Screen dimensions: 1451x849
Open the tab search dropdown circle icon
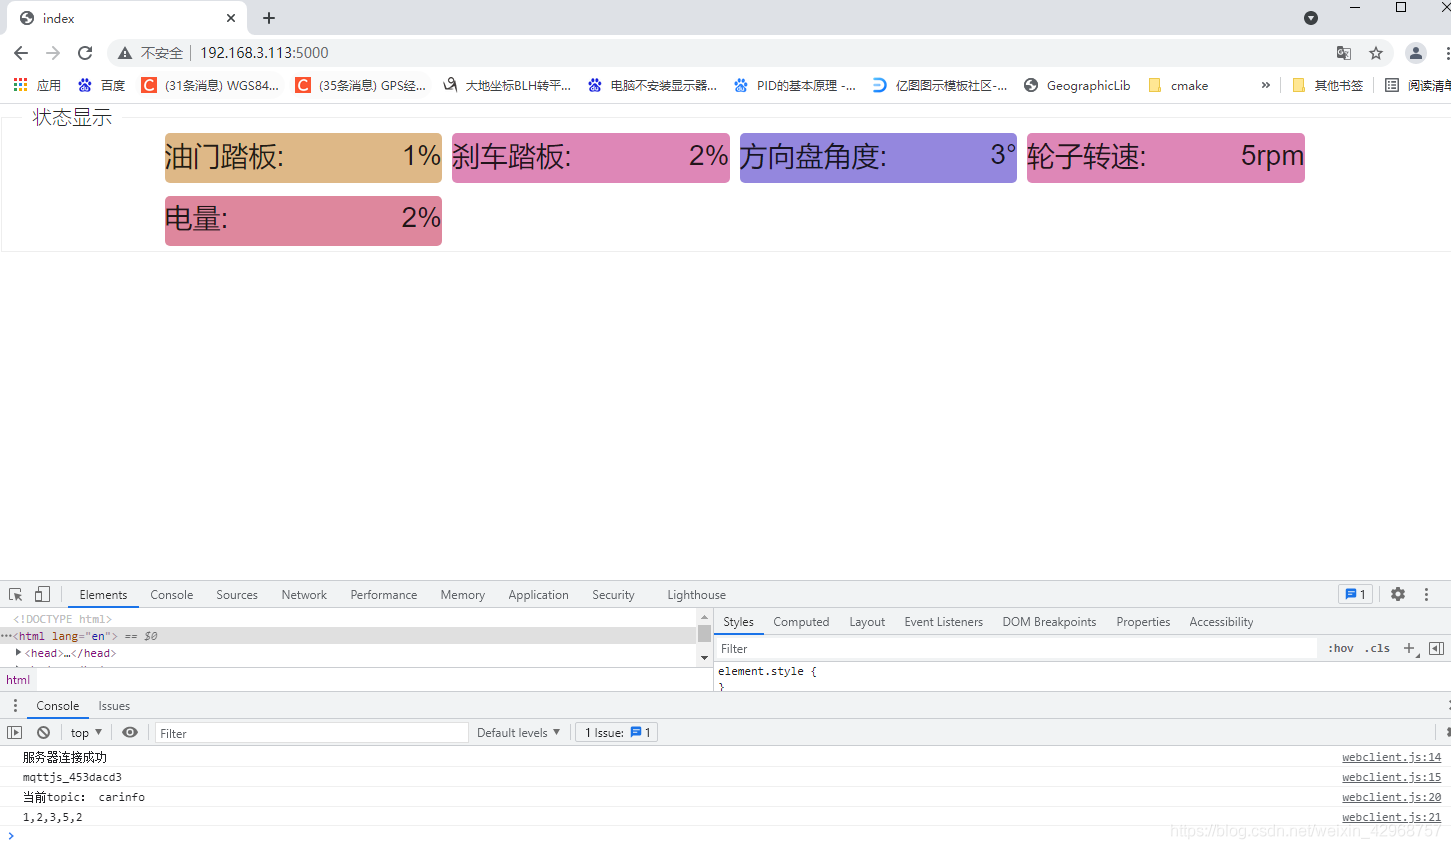coord(1311,18)
